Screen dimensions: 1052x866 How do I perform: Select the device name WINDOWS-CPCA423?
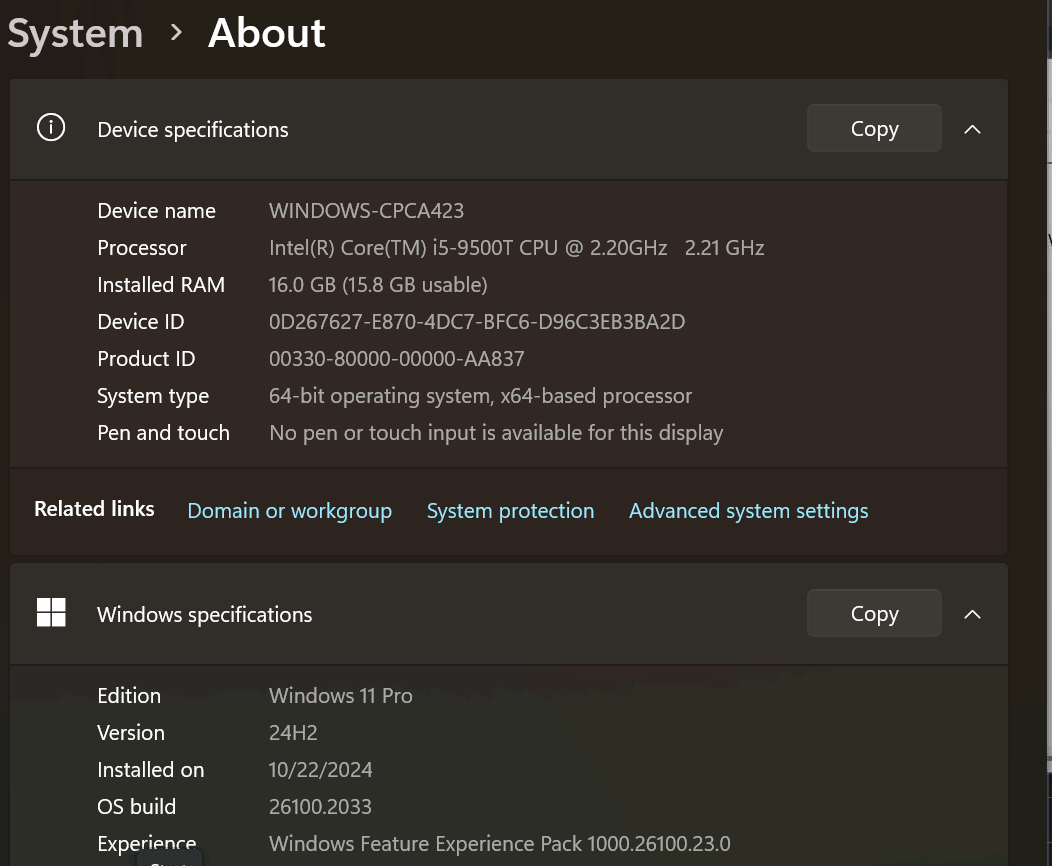point(366,211)
